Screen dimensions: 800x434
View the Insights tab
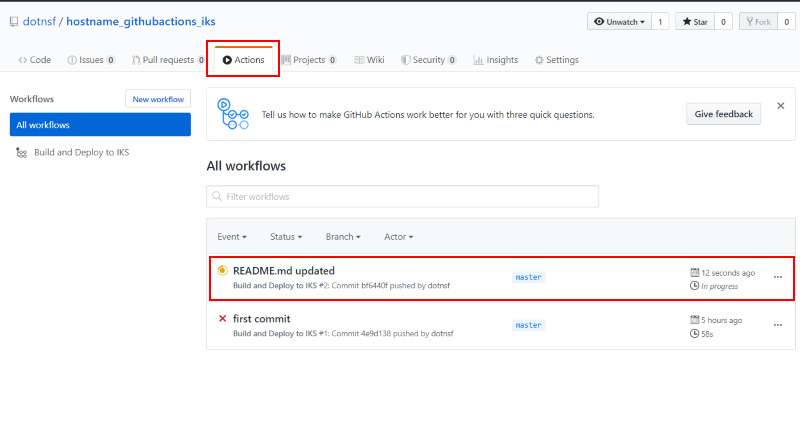[495, 60]
